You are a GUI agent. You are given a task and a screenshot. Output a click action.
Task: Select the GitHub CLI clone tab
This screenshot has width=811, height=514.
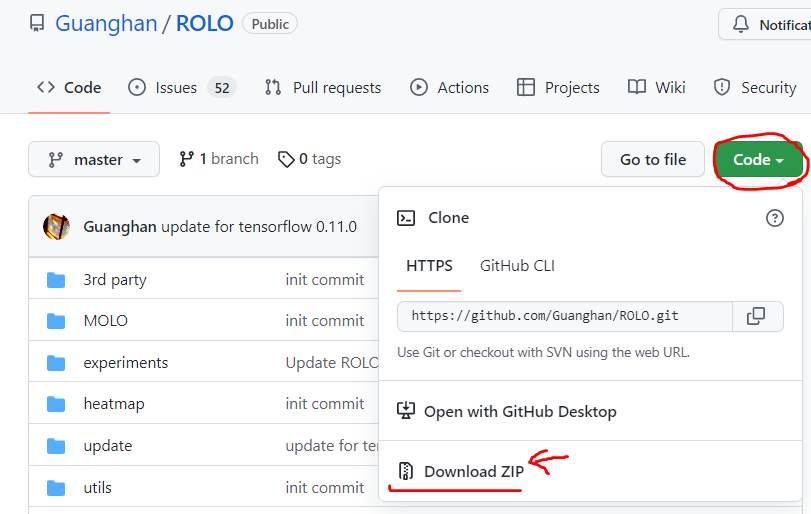coord(517,266)
